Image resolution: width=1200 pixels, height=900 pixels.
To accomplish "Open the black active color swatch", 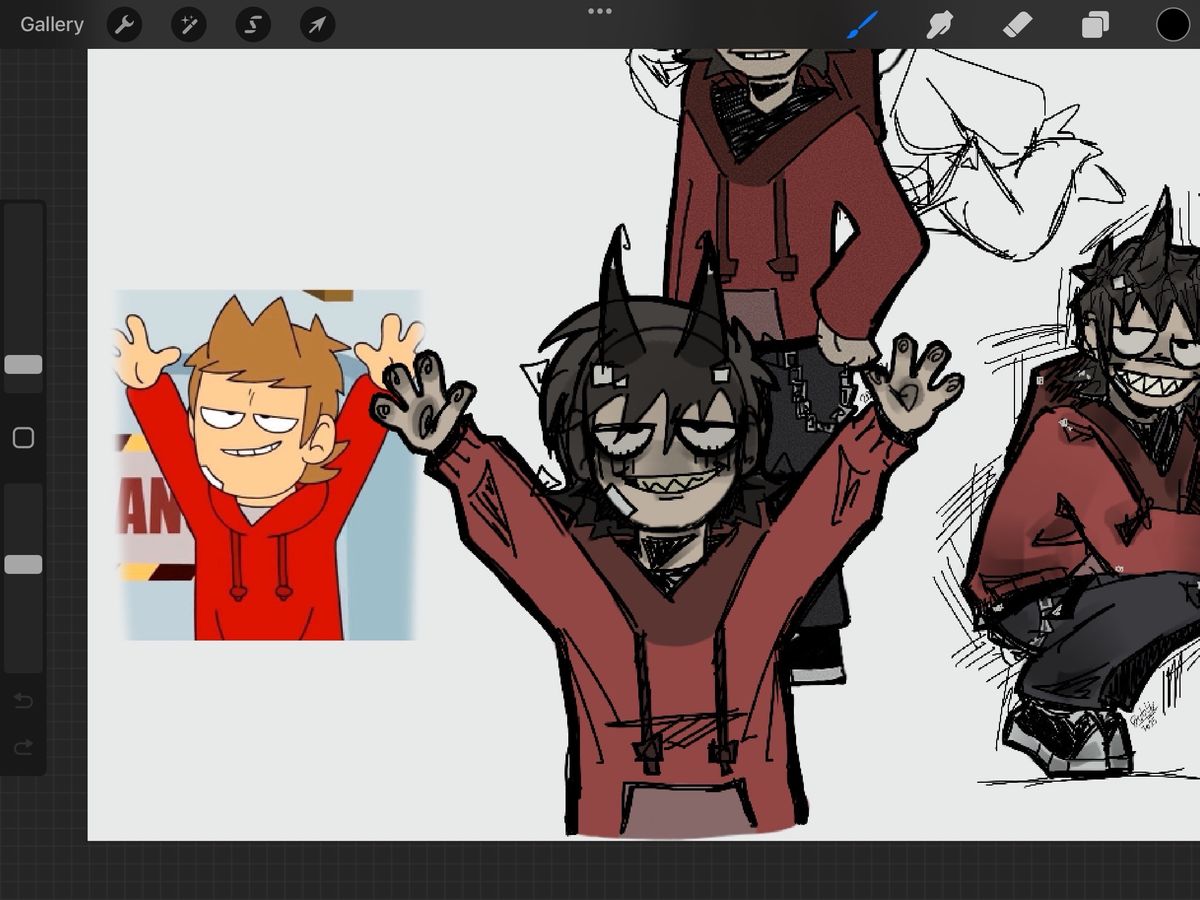I will point(1173,24).
